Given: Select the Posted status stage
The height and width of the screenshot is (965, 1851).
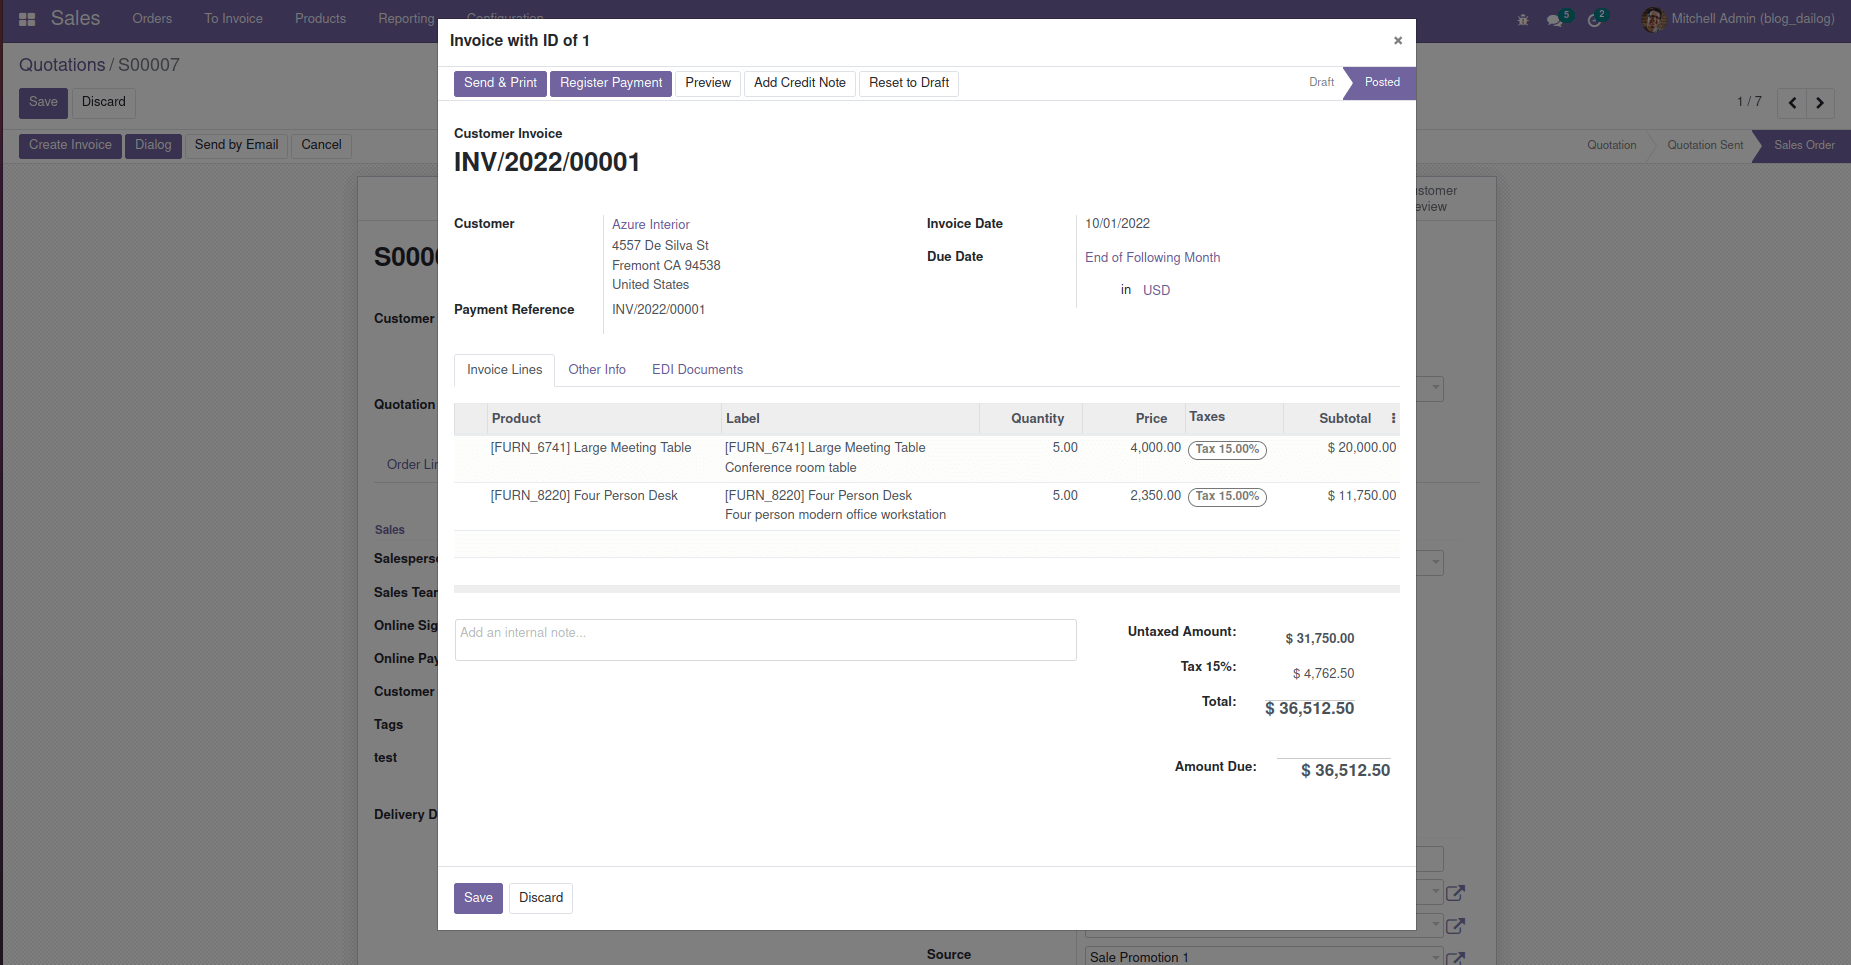Looking at the screenshot, I should [x=1382, y=83].
